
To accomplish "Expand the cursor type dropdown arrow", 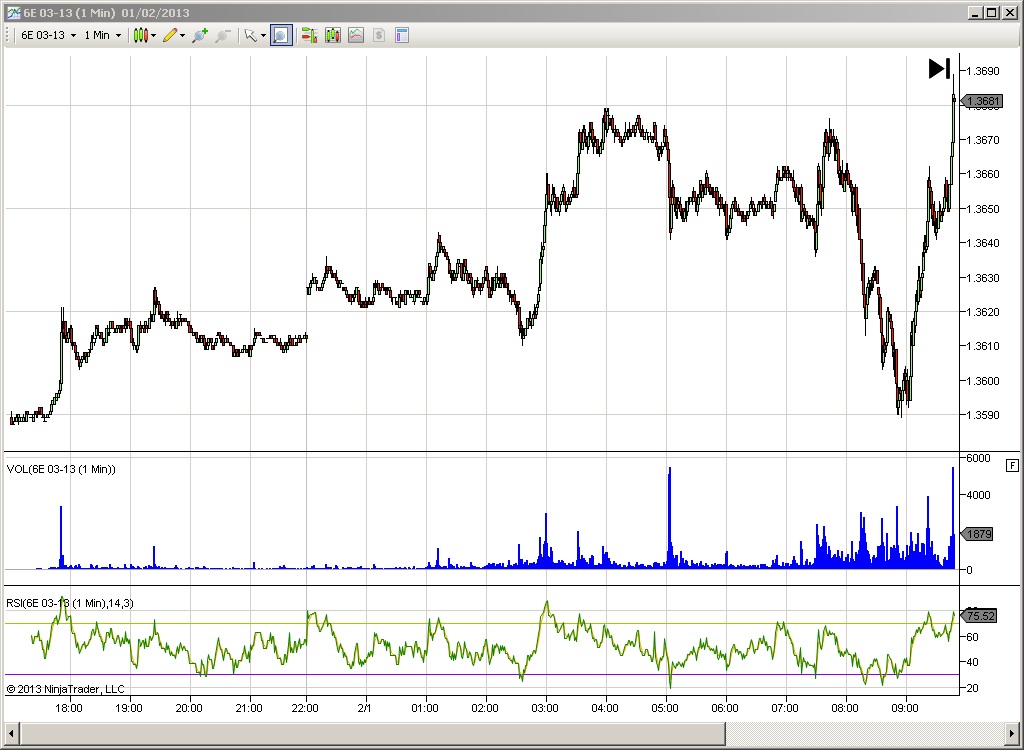I will [x=263, y=35].
